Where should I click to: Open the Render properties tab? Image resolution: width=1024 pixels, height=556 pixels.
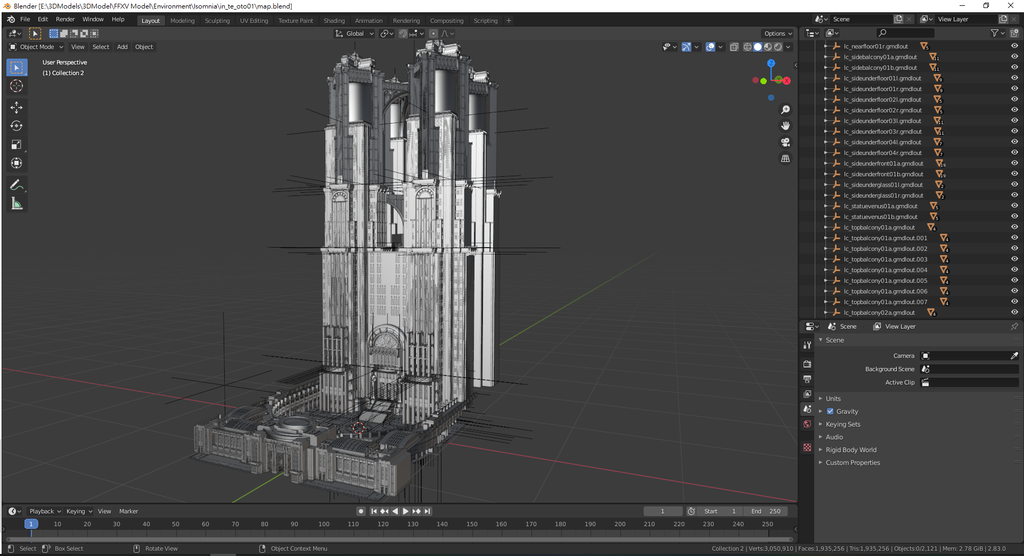click(807, 364)
